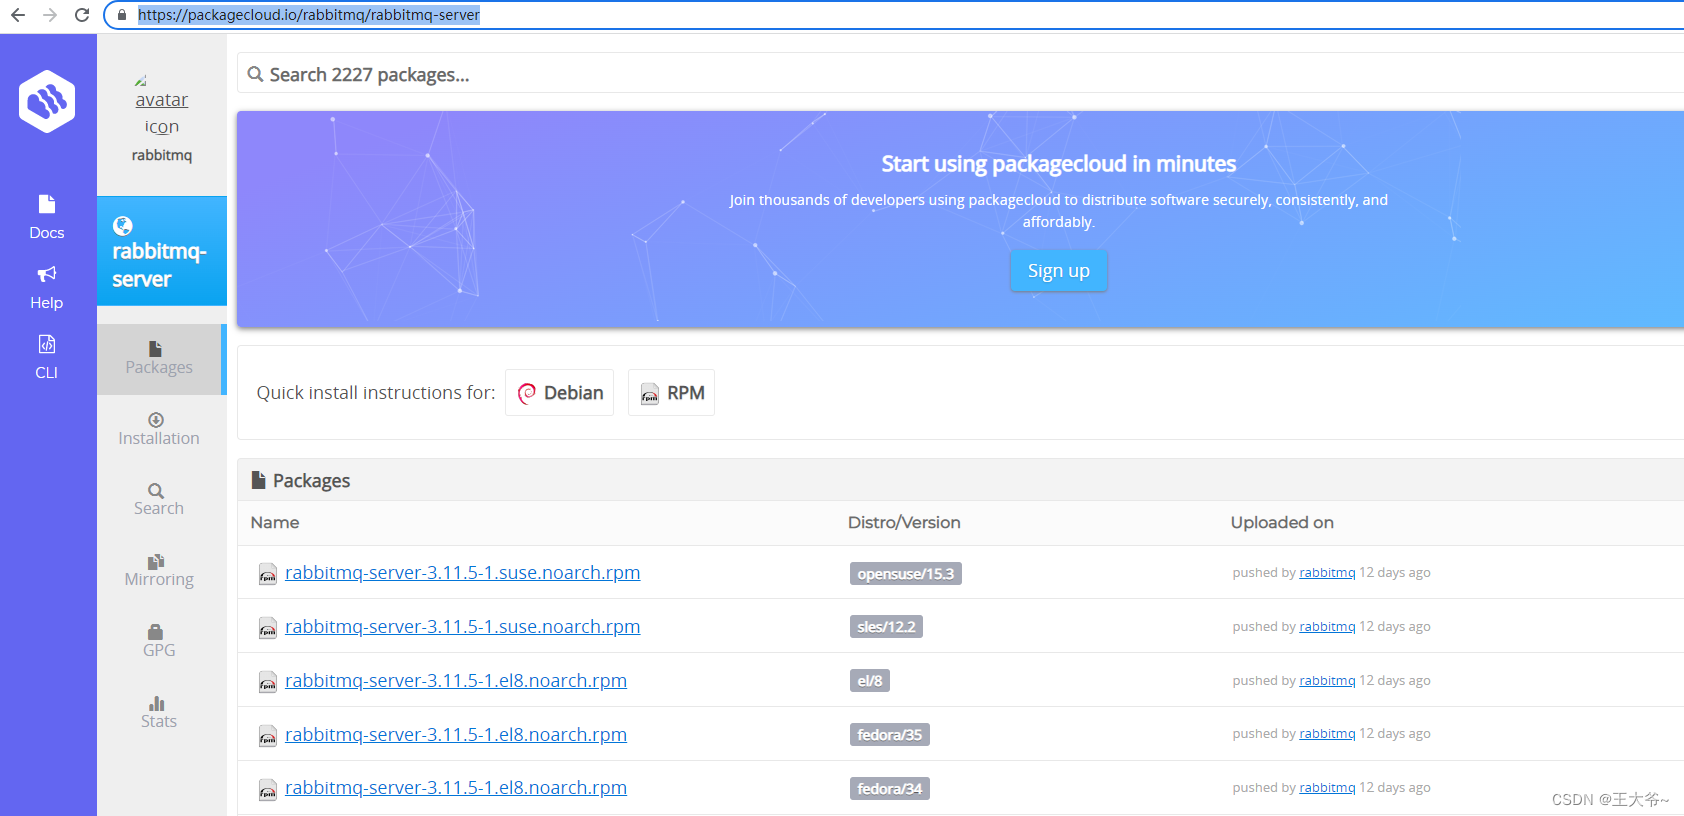Open rabbitmq uploader link in opensuse/15.3 row

click(1327, 573)
